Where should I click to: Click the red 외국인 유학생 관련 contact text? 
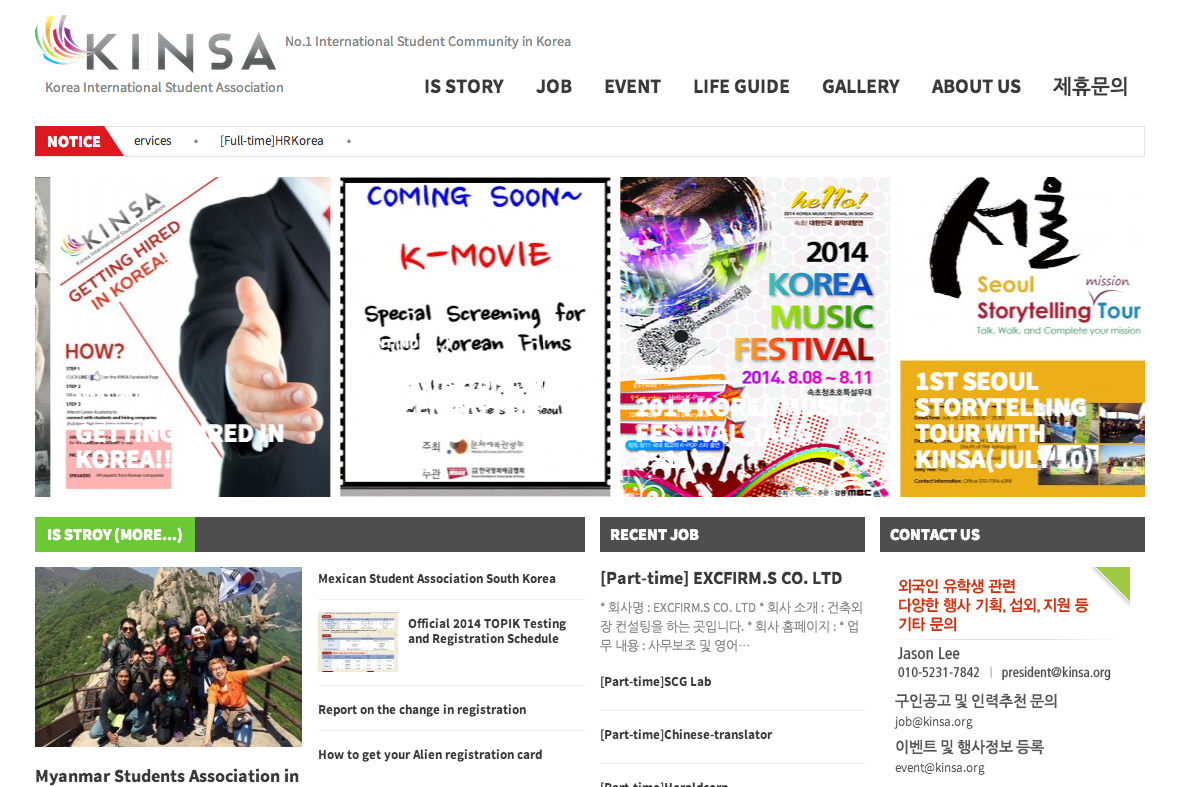coord(993,605)
